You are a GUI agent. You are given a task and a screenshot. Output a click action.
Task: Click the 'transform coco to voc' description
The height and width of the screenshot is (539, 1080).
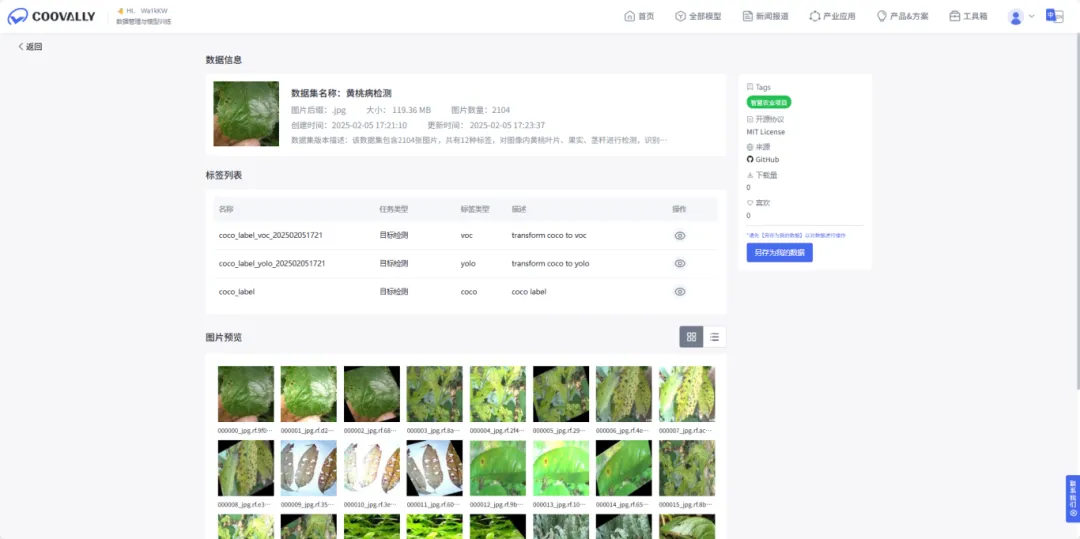[549, 235]
